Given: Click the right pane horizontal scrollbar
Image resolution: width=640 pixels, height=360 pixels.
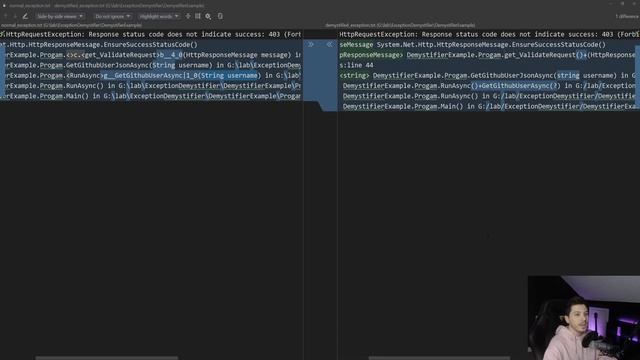Looking at the screenshot, I should point(439,358).
